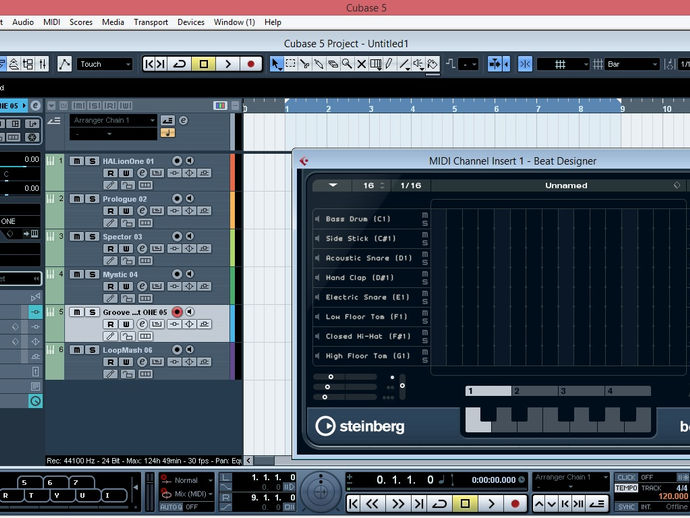This screenshot has height=518, width=690.
Task: Select the Acoustic Snare (D1) lane
Action: click(x=369, y=258)
